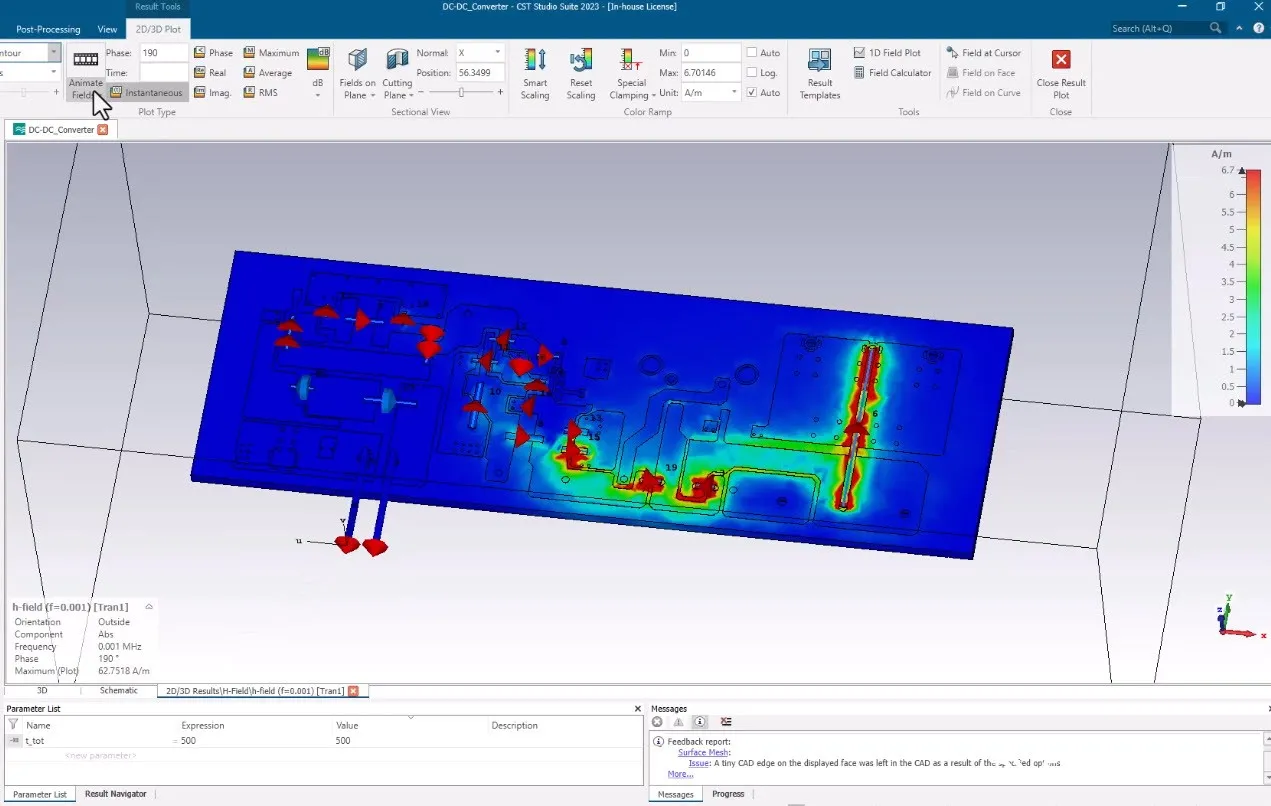
Task: Open the Normal axis dropdown
Action: click(497, 53)
